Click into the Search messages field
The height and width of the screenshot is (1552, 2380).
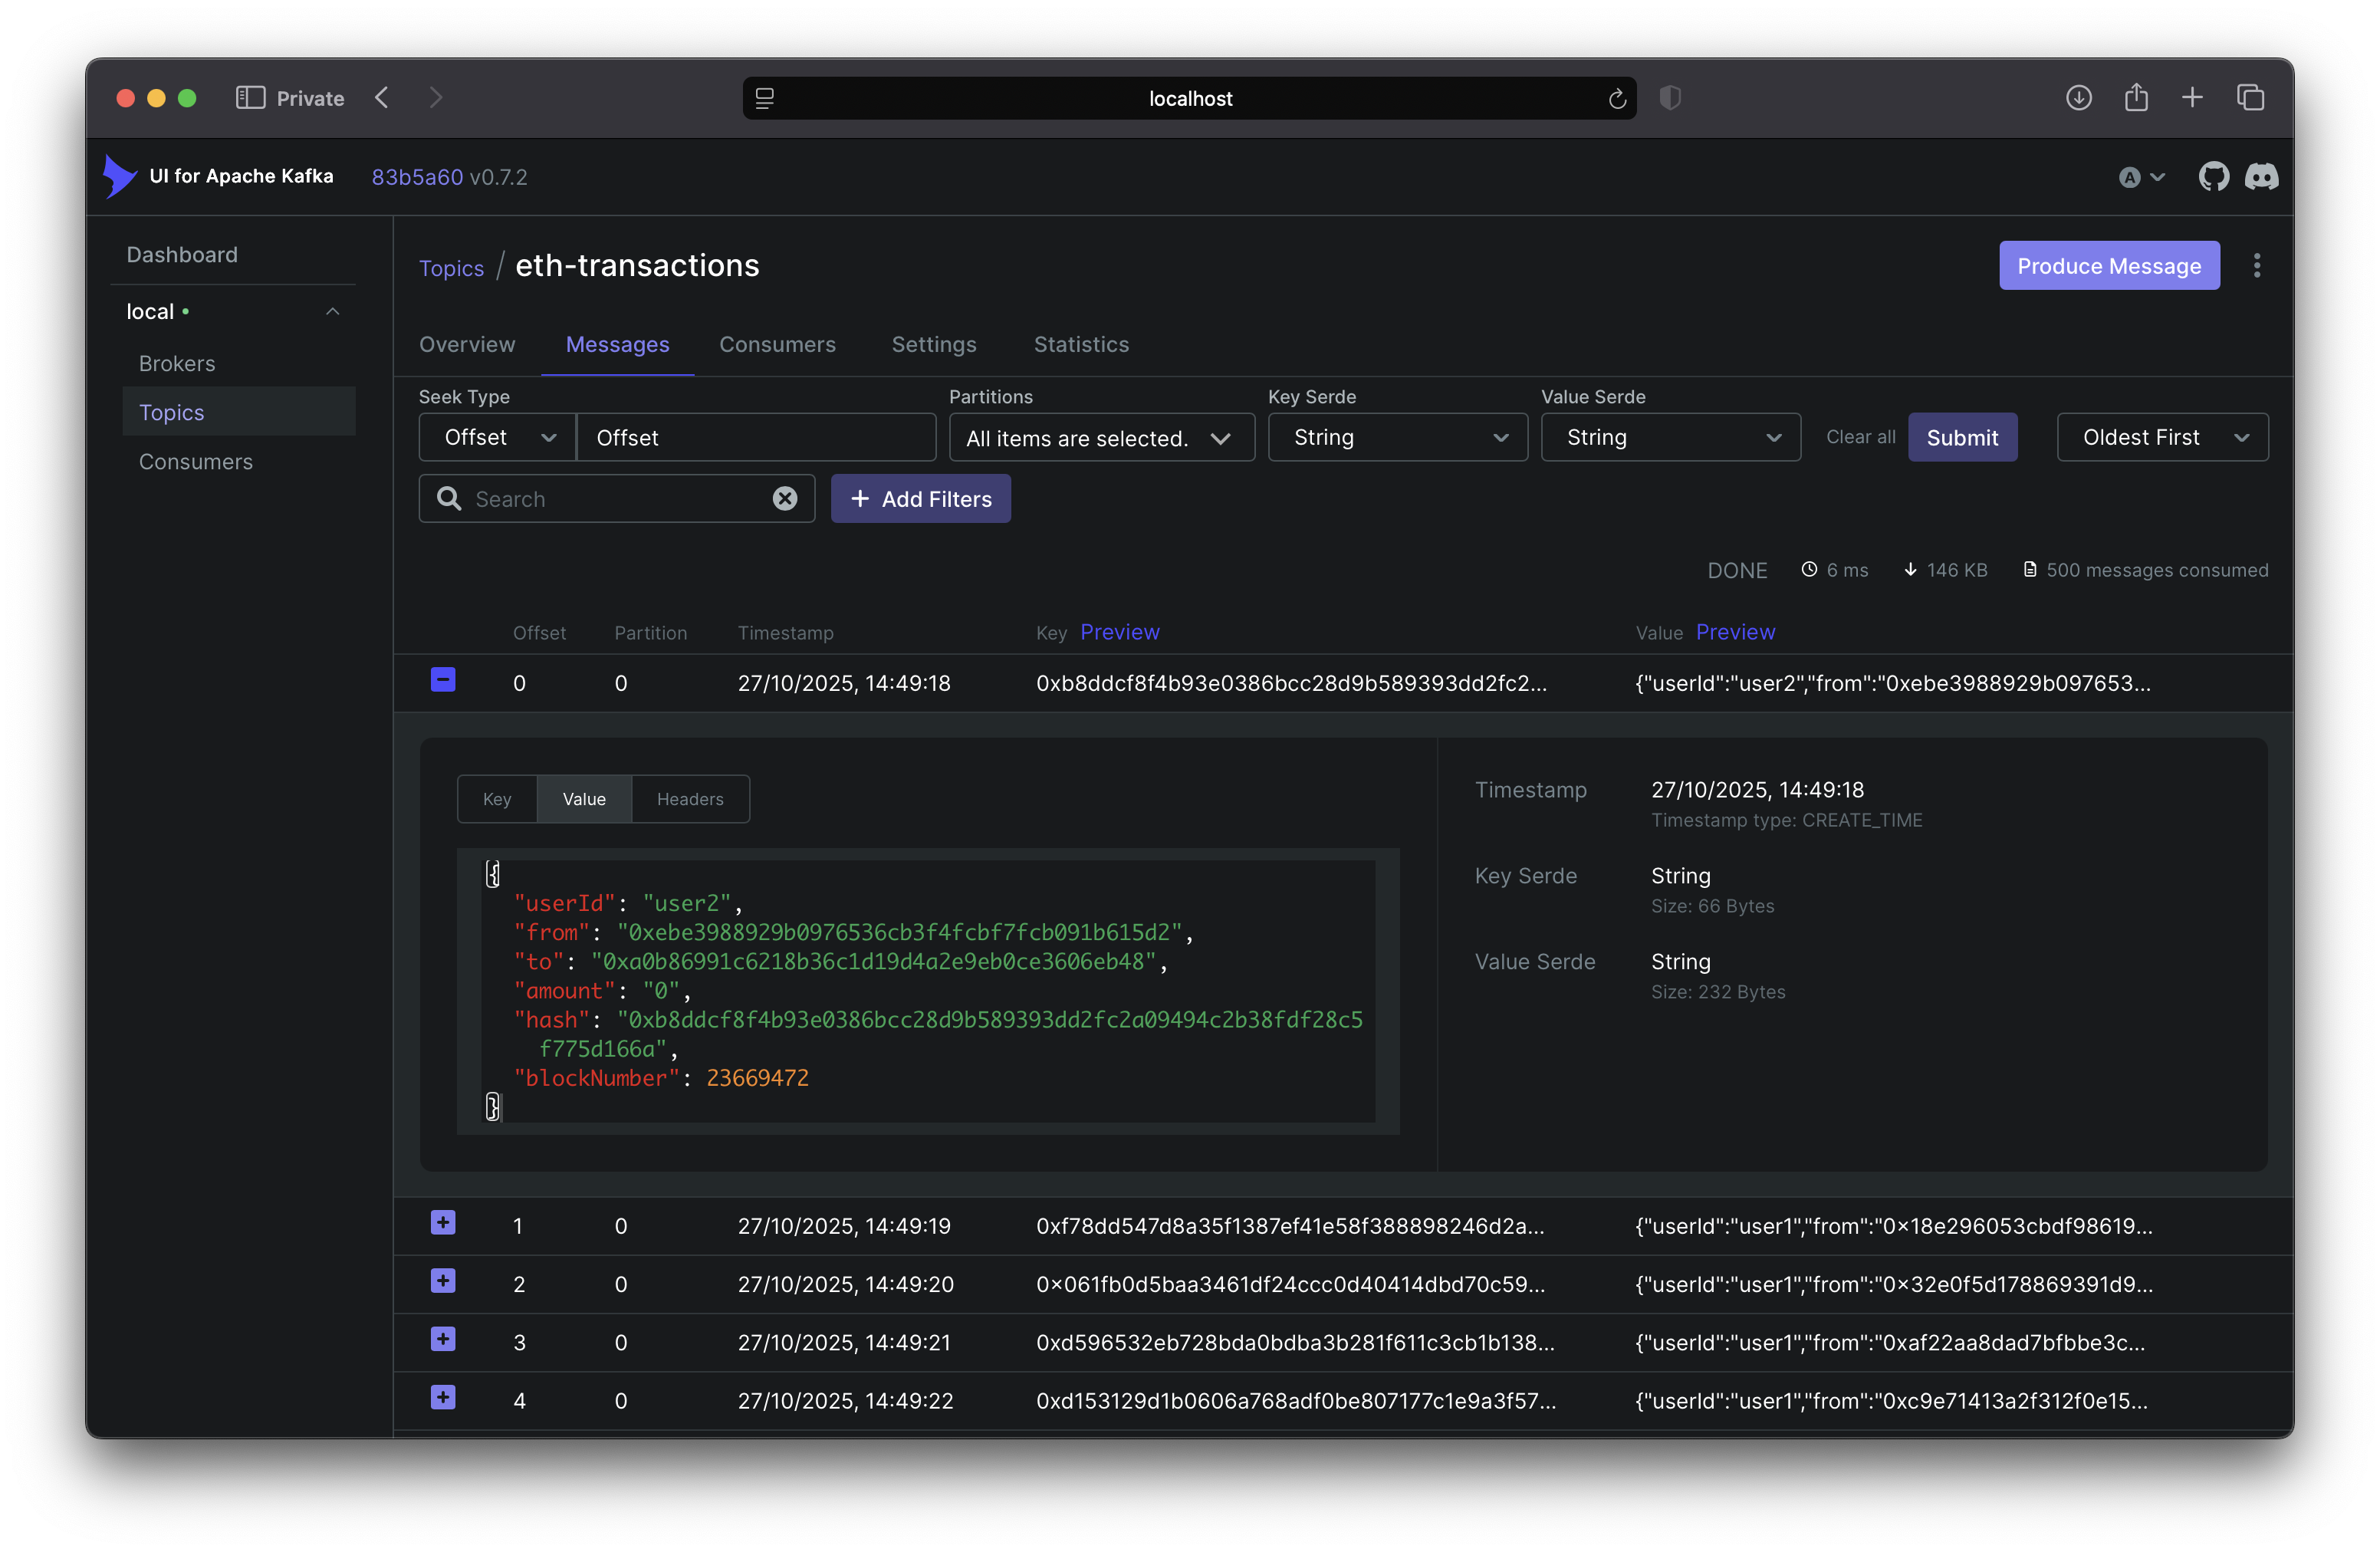point(617,498)
